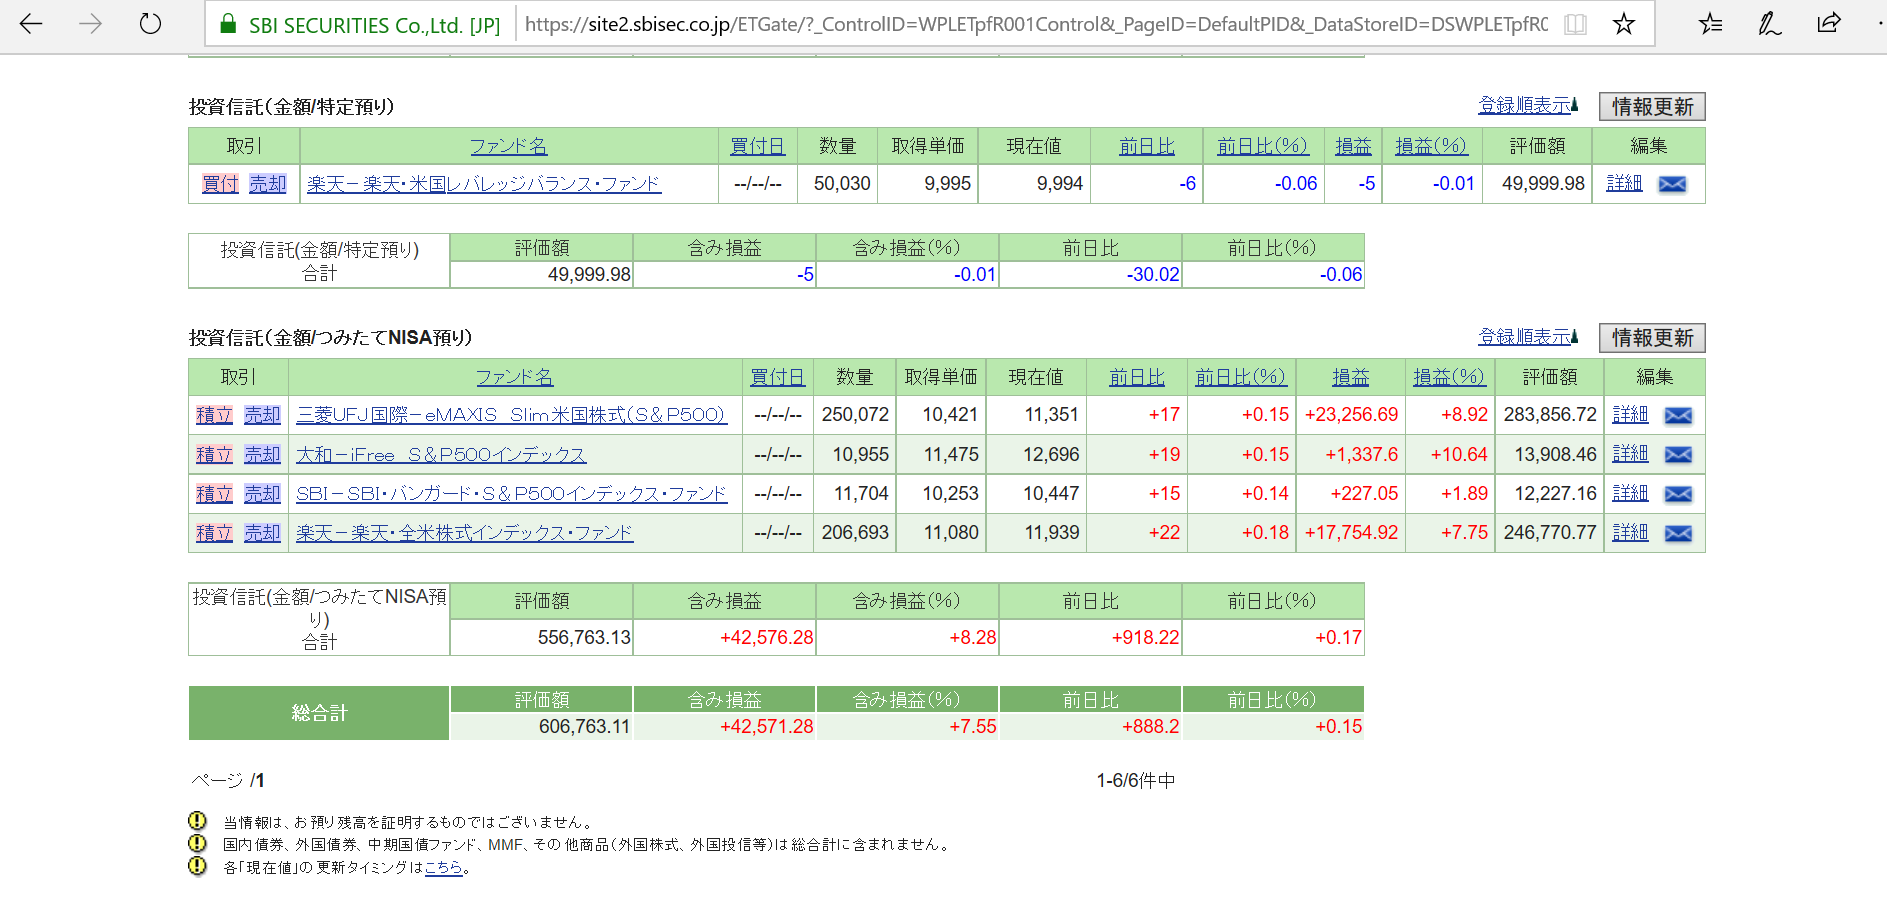Go back to the previous page
Viewport: 1887px width, 910px height.
click(31, 24)
